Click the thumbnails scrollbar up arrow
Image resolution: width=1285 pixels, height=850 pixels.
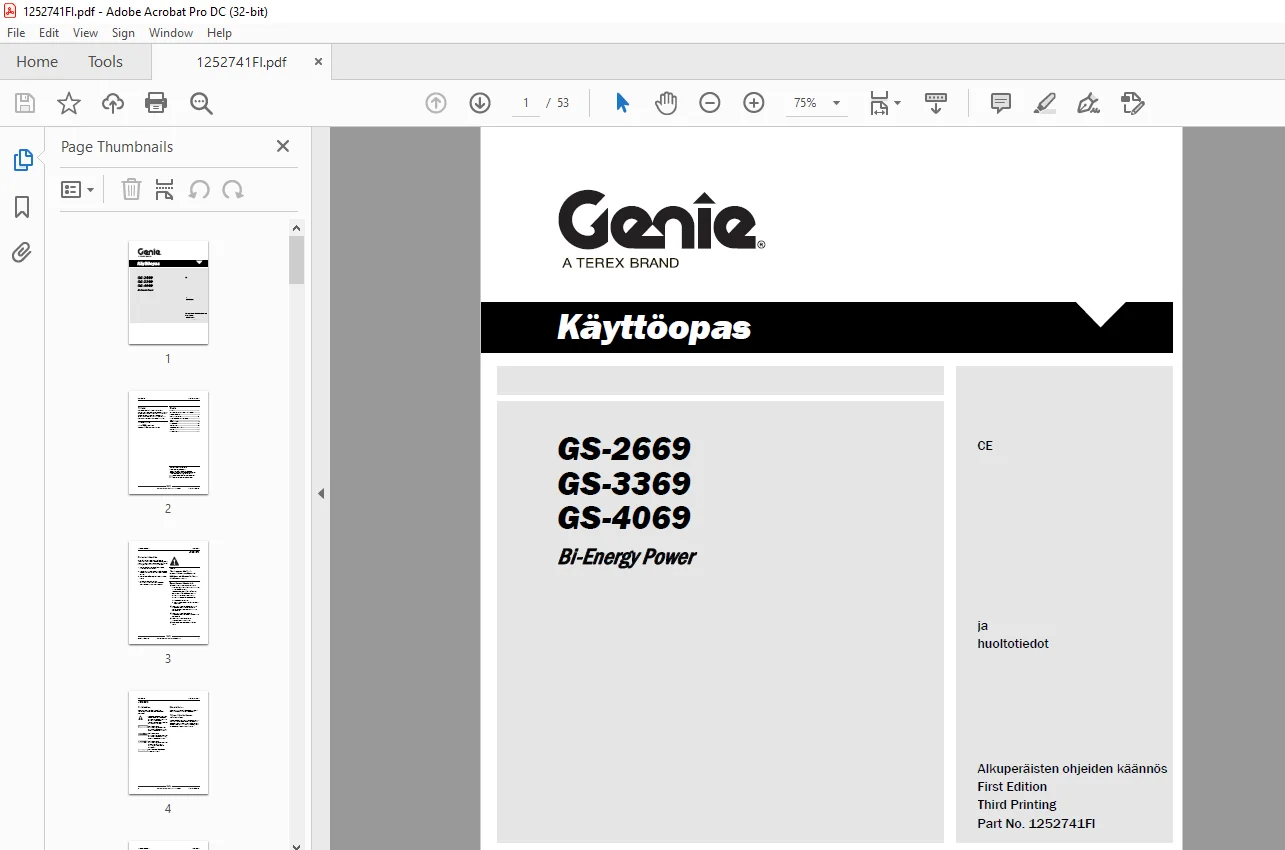297,228
